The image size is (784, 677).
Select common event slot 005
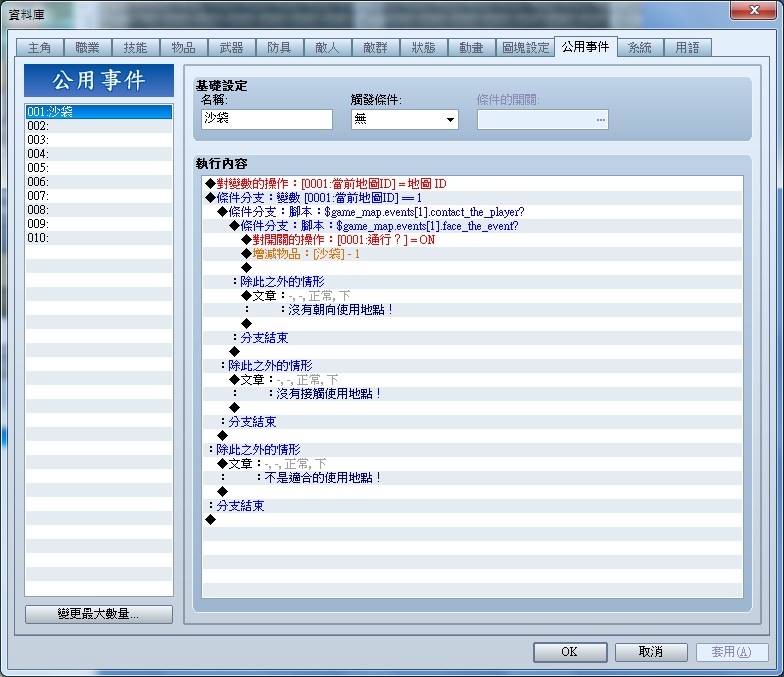coord(98,168)
